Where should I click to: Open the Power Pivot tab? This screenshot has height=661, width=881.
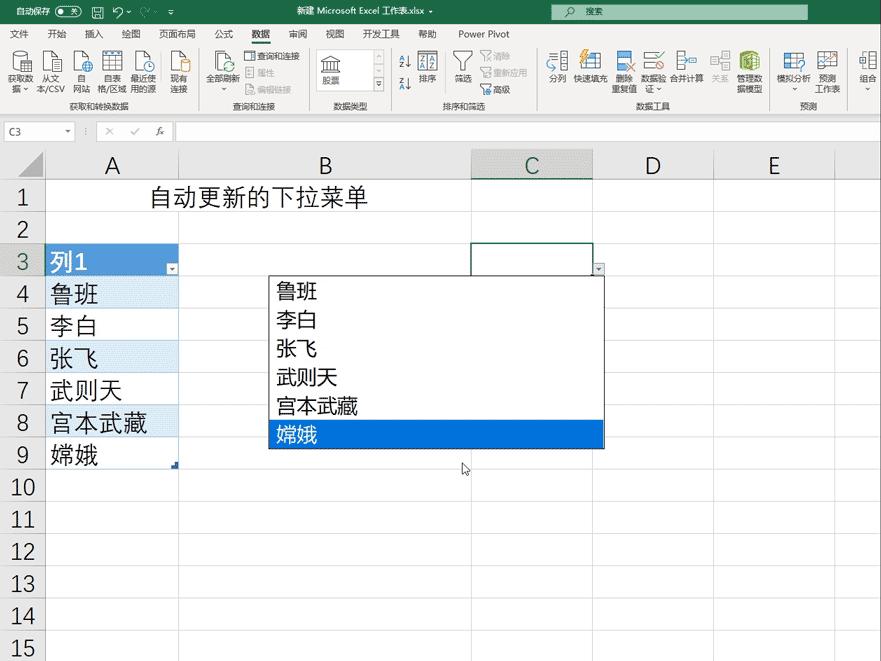point(483,33)
